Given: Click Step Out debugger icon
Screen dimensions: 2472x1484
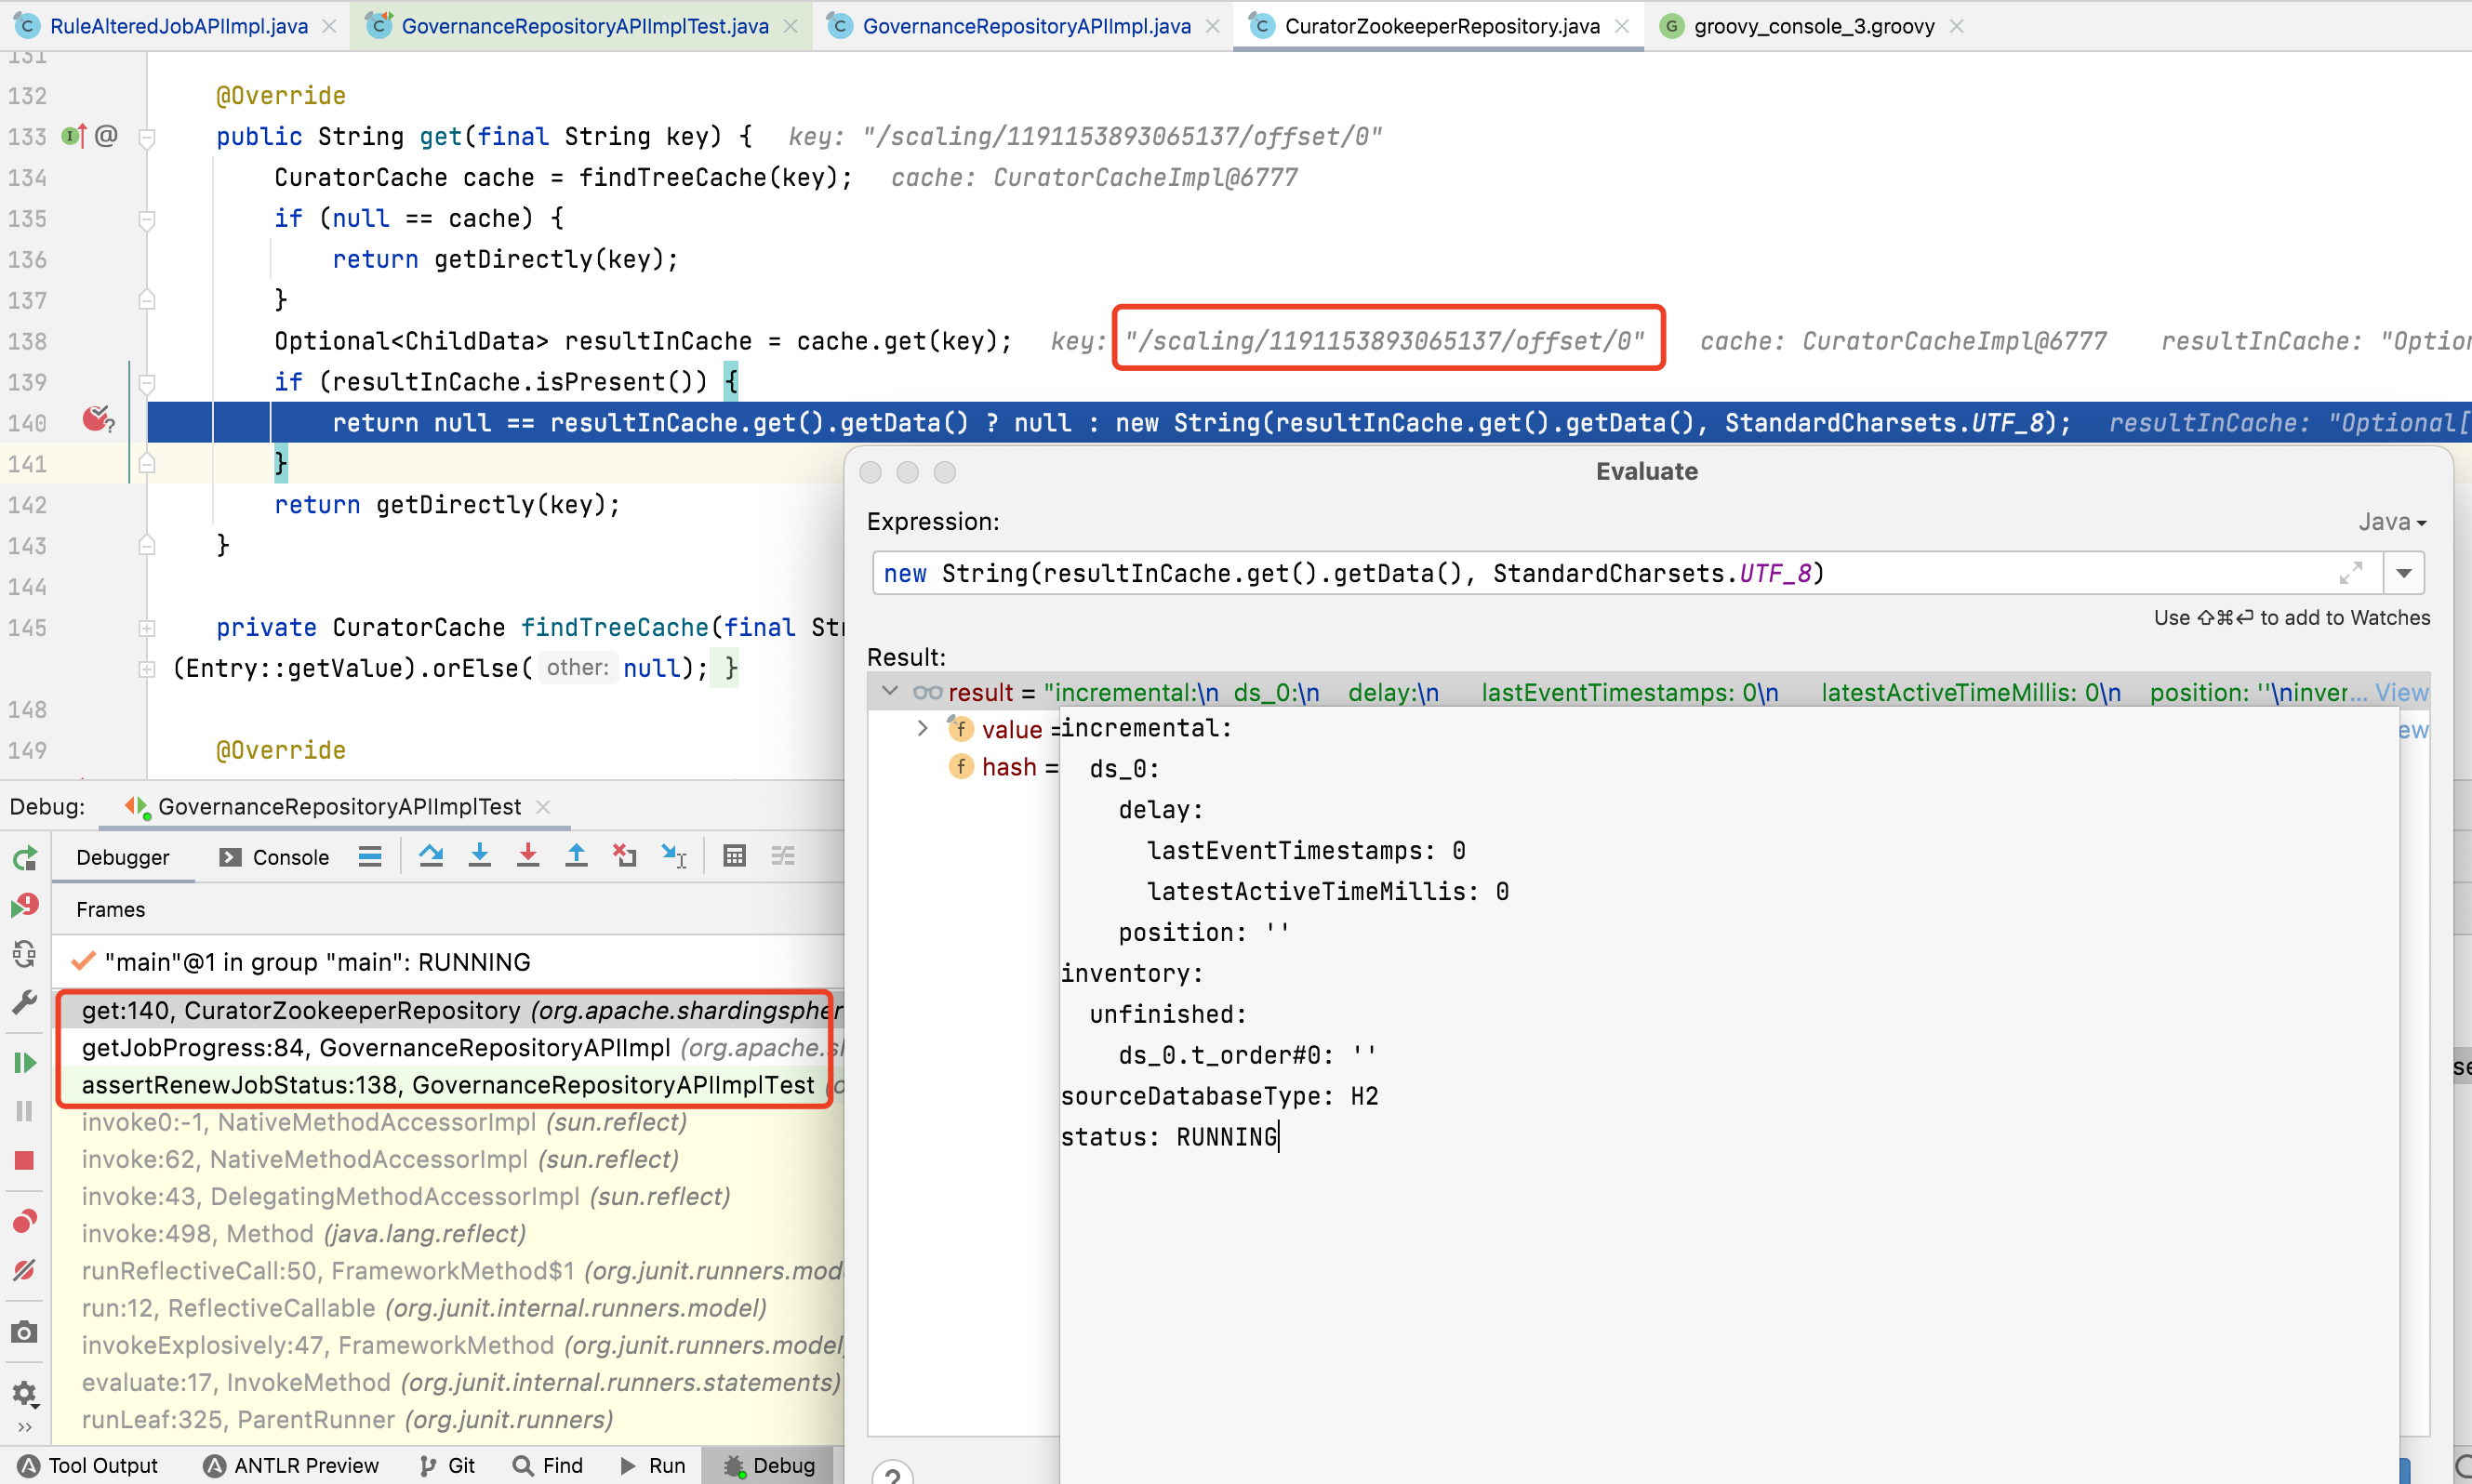Looking at the screenshot, I should (x=576, y=856).
